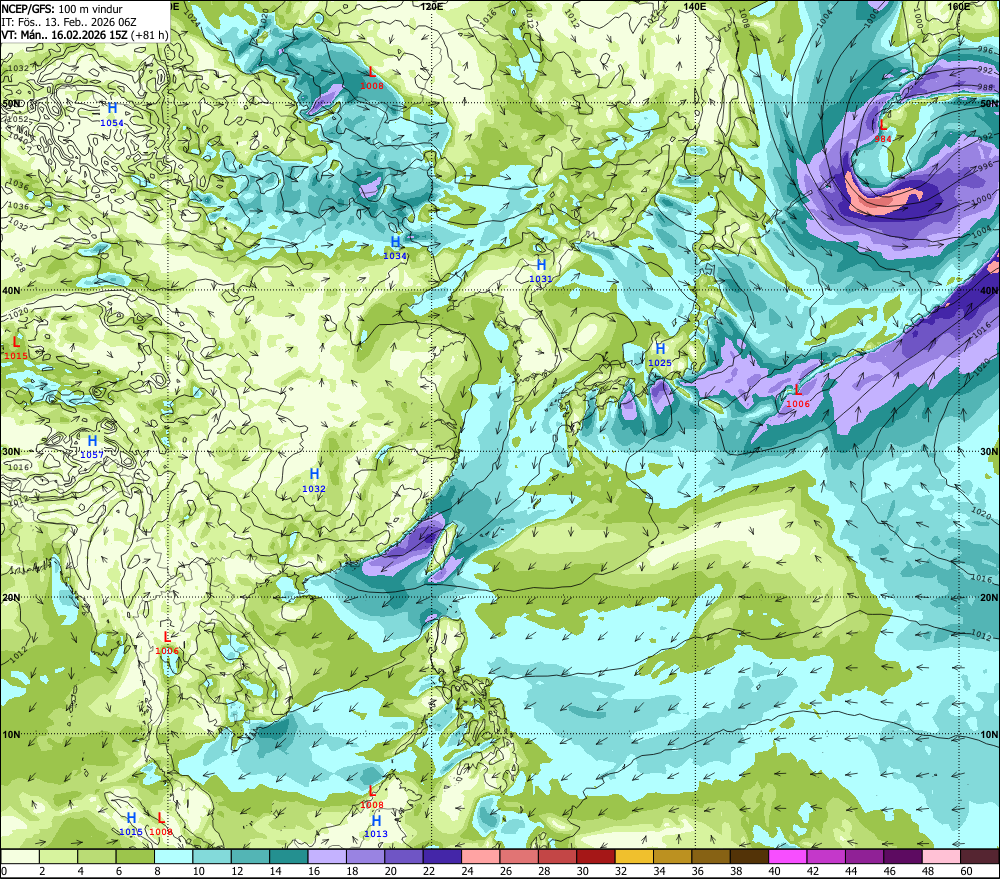Click the legend scale value 46
This screenshot has width=1000, height=879.
coord(889,871)
